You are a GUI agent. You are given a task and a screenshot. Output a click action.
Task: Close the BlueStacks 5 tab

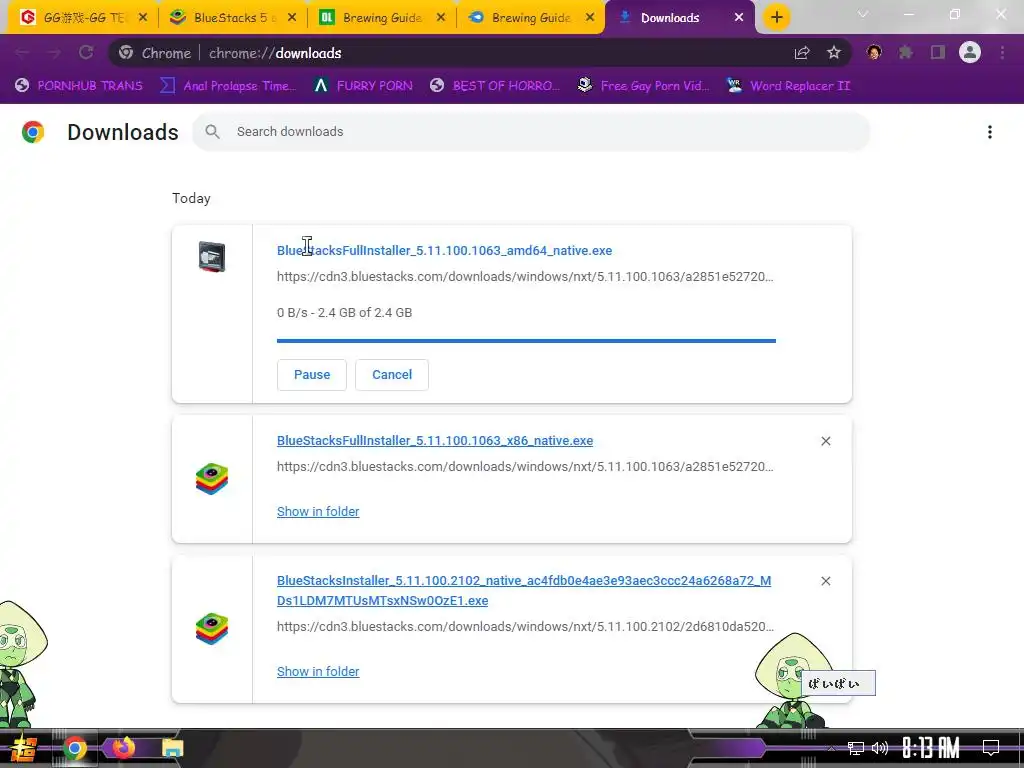coord(292,18)
